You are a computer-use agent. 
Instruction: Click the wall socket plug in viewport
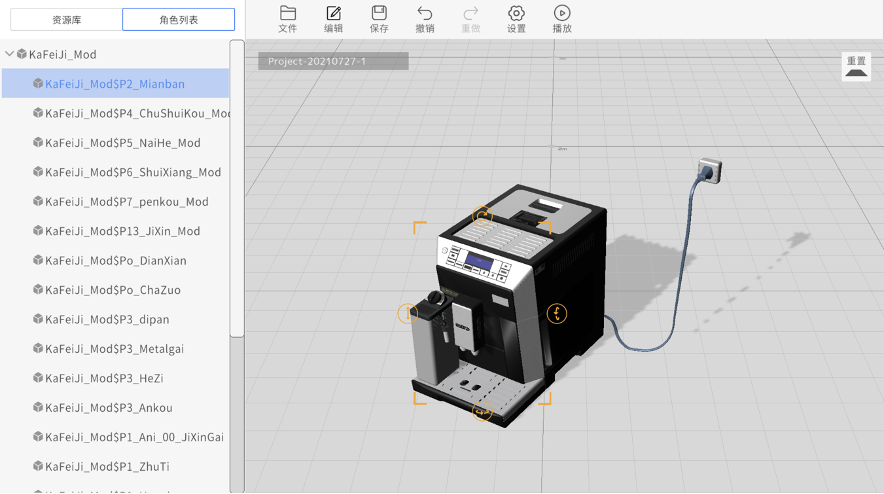(x=709, y=171)
